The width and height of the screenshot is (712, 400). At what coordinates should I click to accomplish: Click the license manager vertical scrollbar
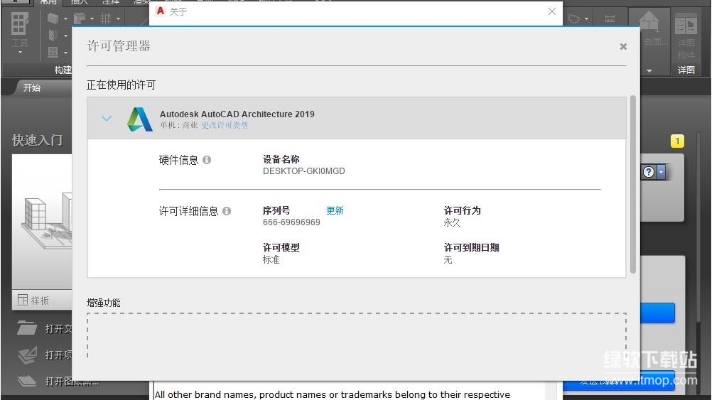(x=633, y=184)
